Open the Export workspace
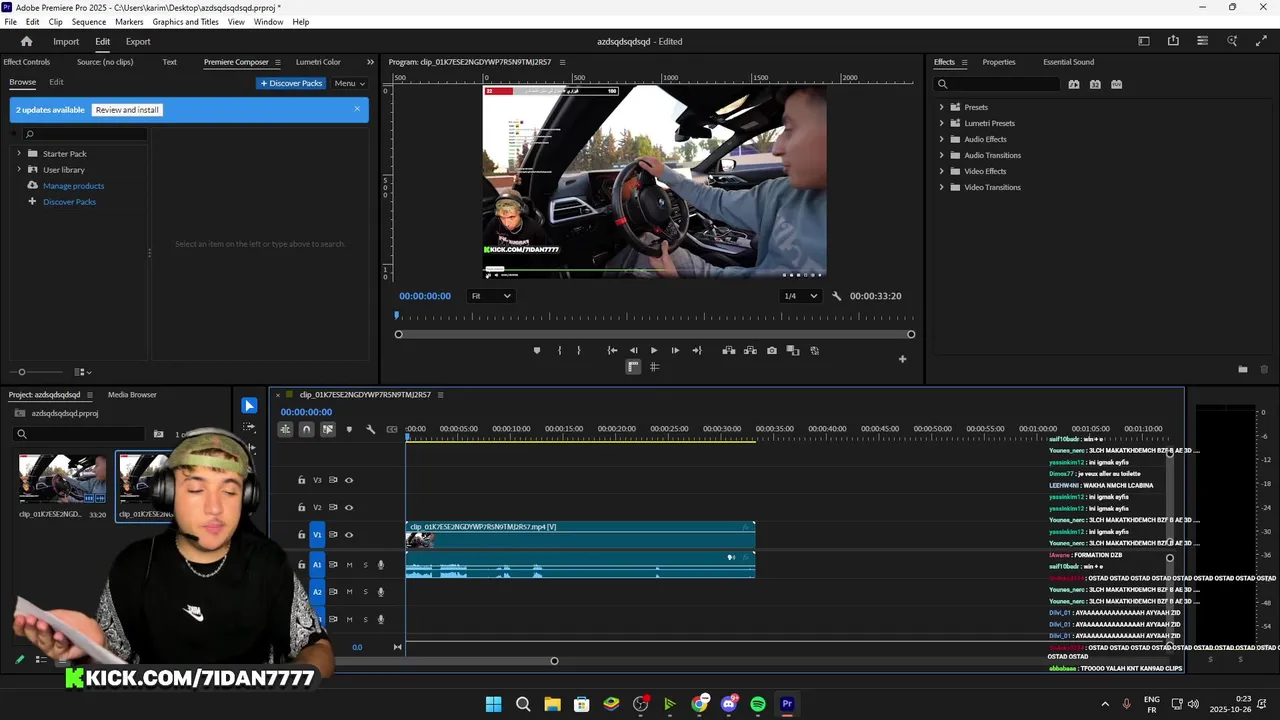 click(x=138, y=41)
